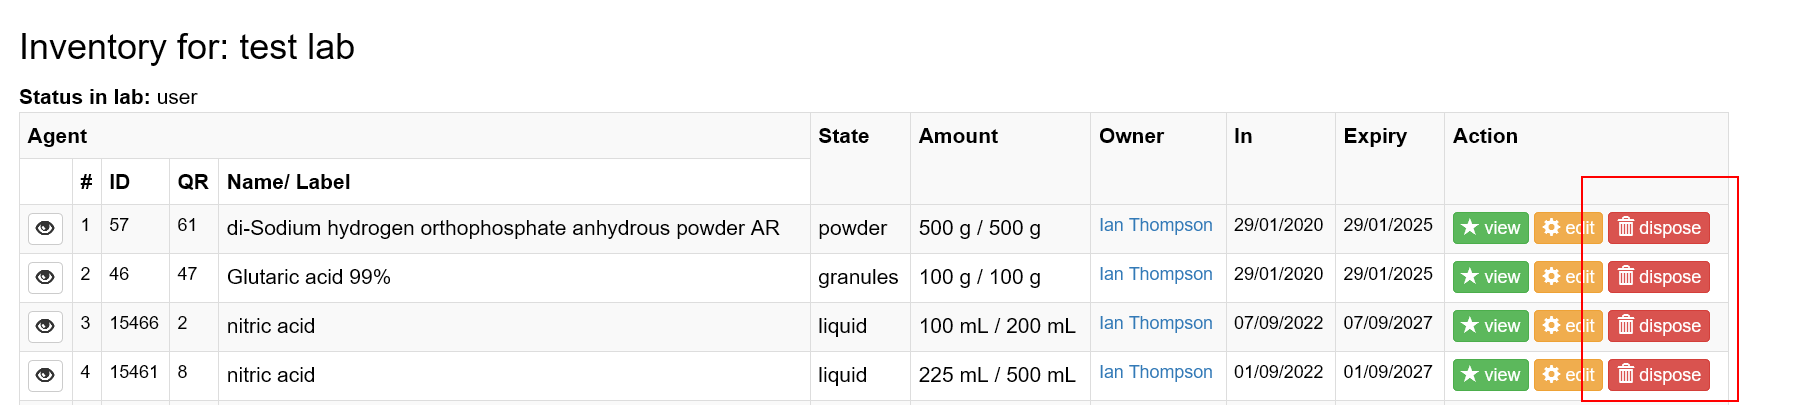Edit the di-Sodium hydrogen orthophosphate entry
This screenshot has height=405, width=1800.
click(1567, 228)
